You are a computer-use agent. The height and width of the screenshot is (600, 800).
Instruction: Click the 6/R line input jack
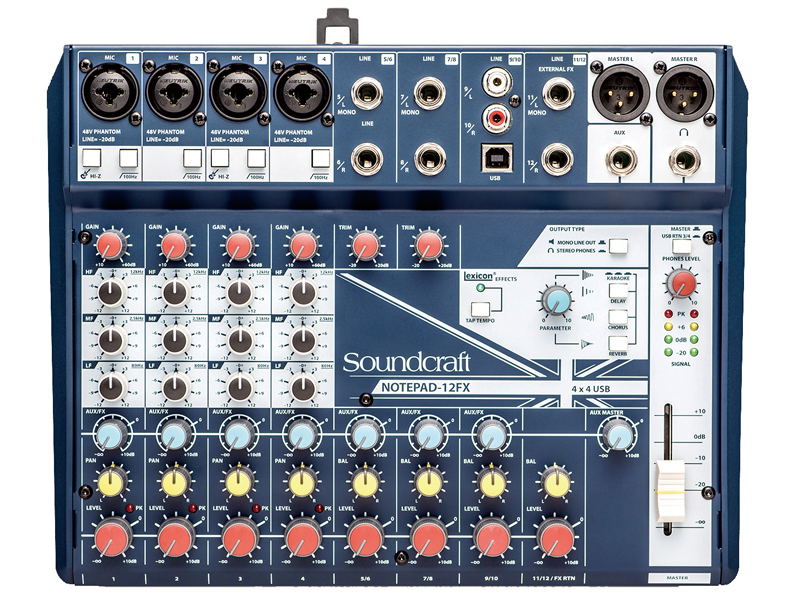(x=367, y=159)
